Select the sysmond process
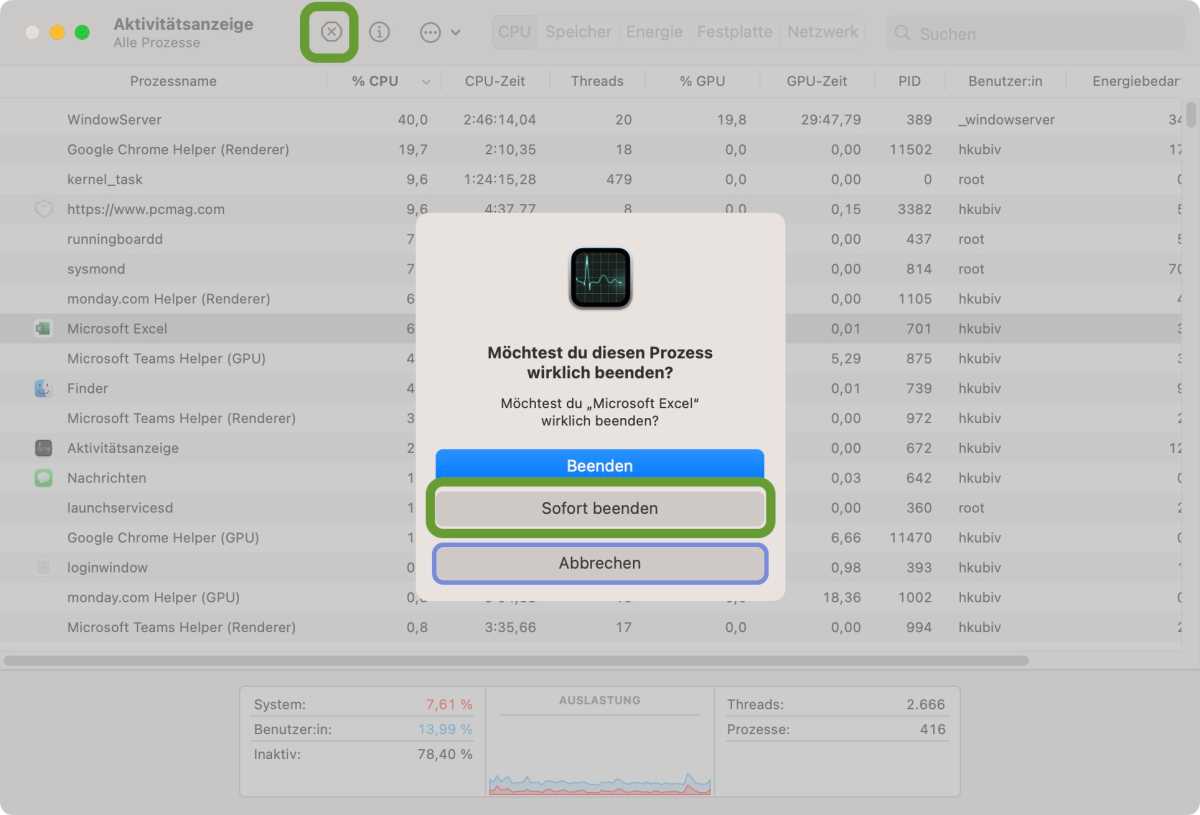 (96, 269)
